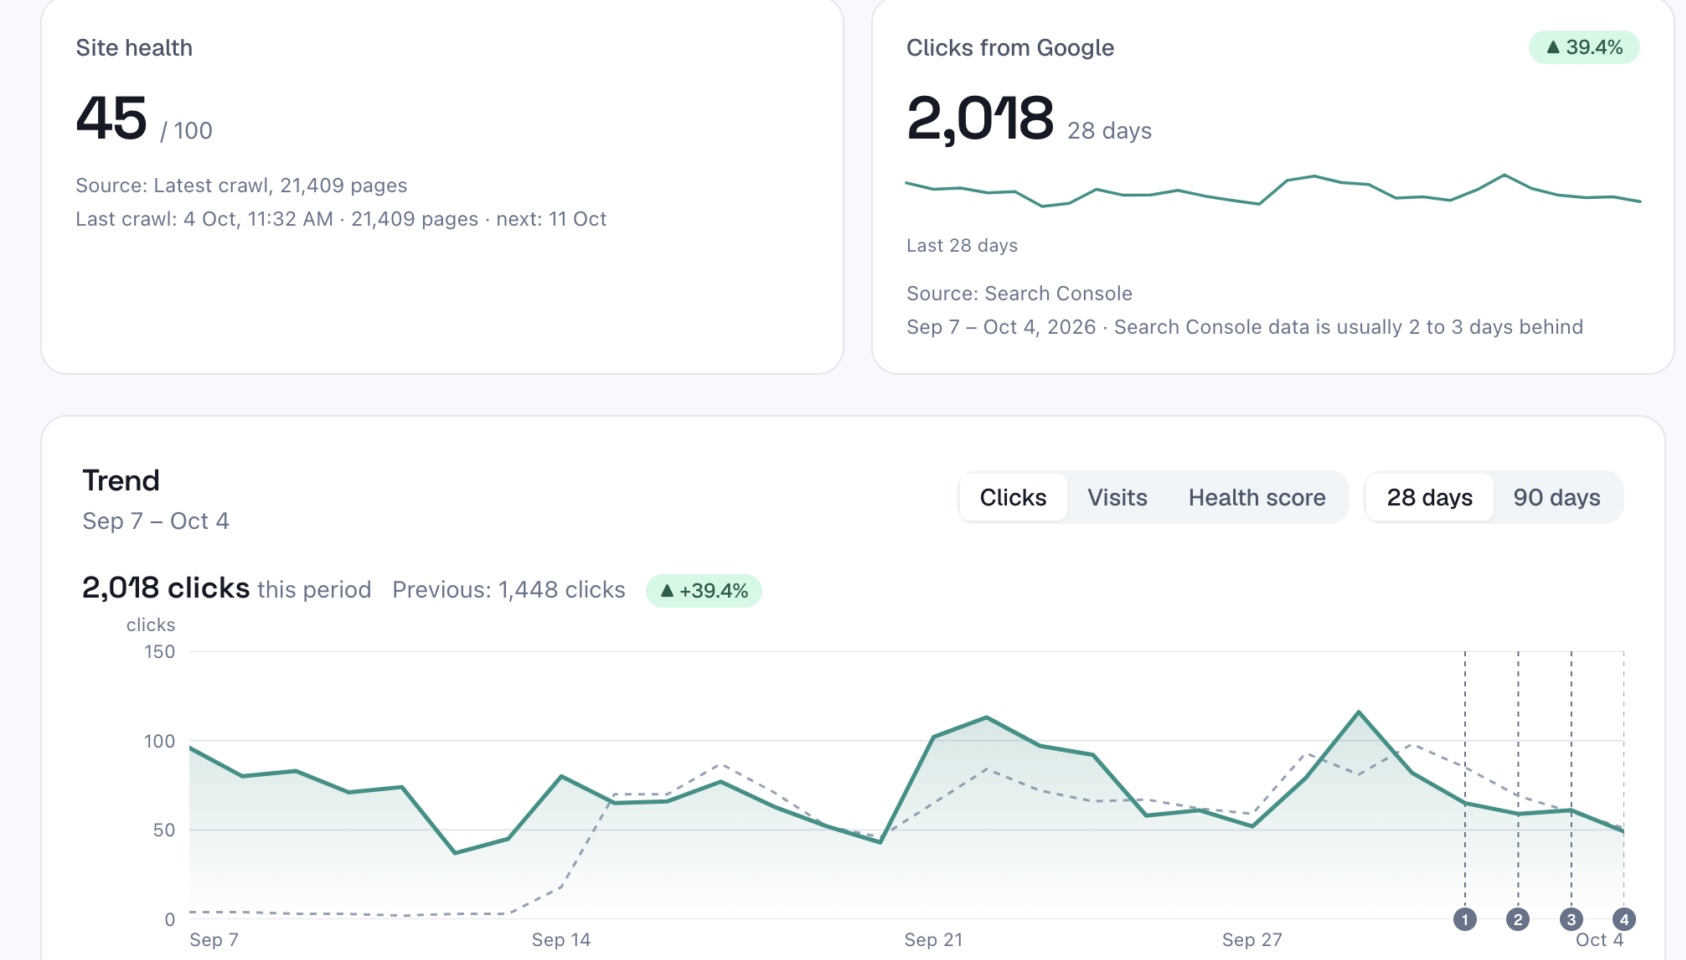Open annotation marker 2 on the Trend chart

pos(1518,919)
